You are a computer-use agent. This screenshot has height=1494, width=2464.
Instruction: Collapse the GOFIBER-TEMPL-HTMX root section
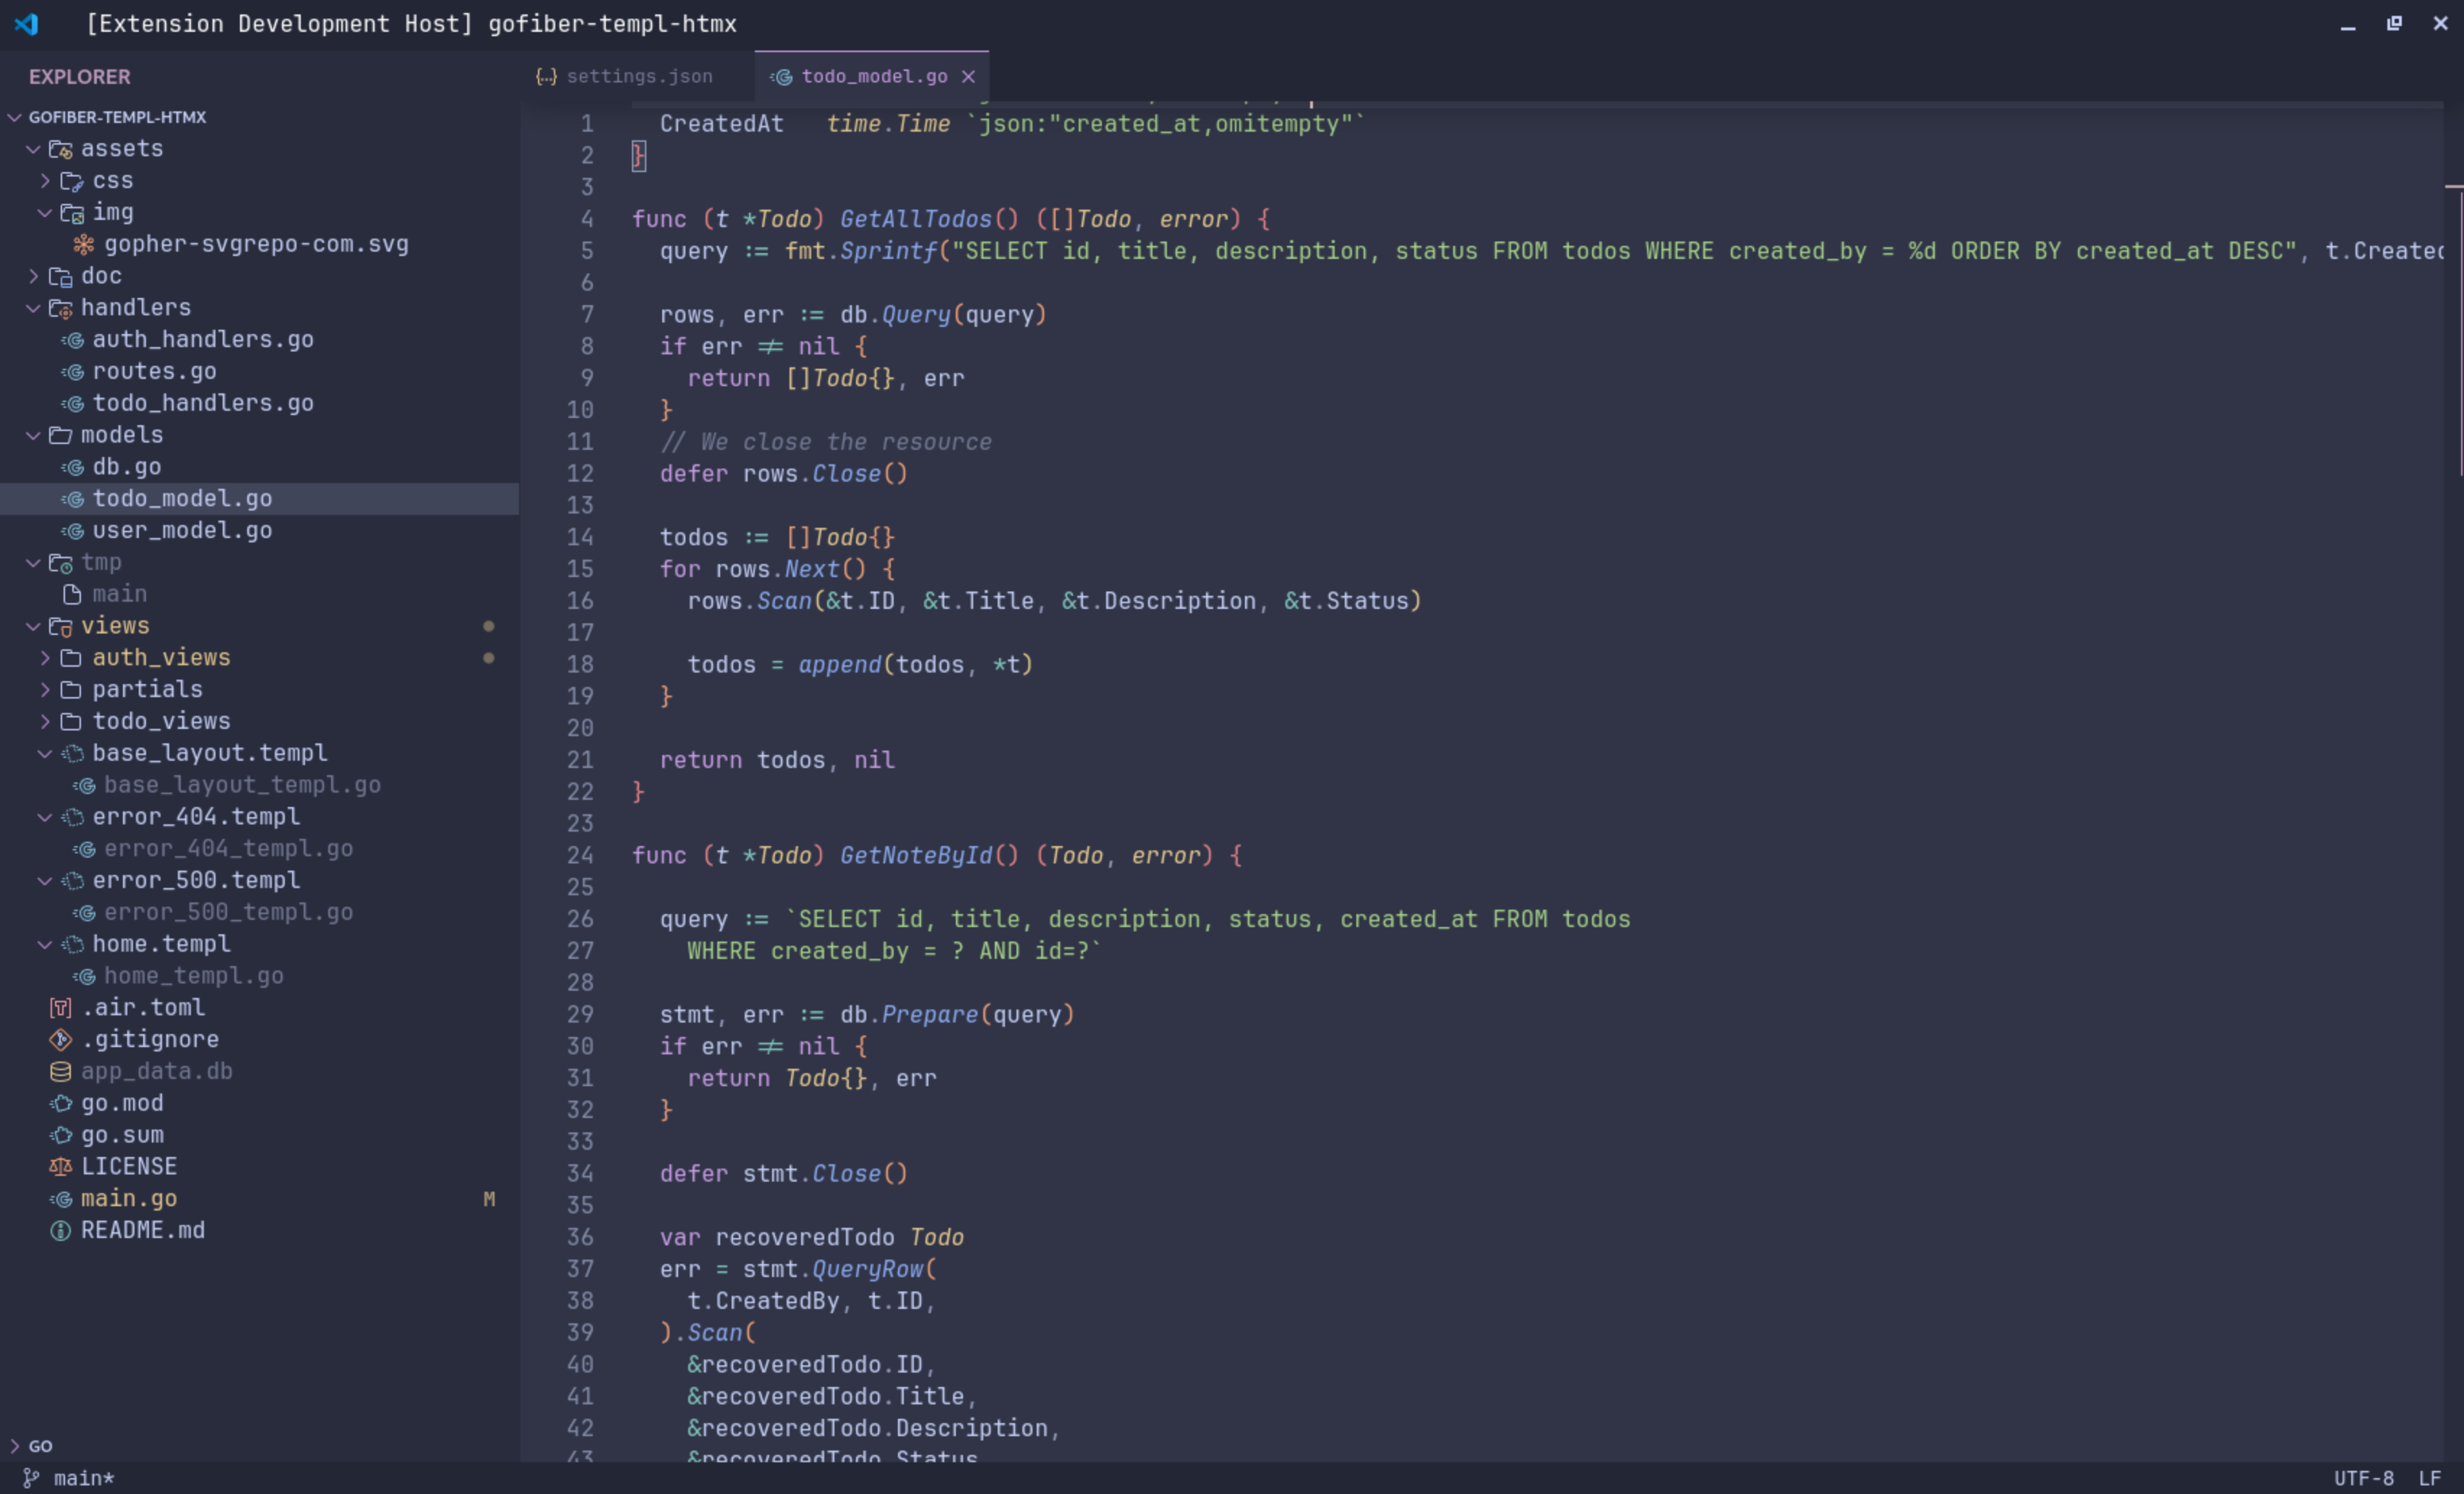(x=14, y=117)
